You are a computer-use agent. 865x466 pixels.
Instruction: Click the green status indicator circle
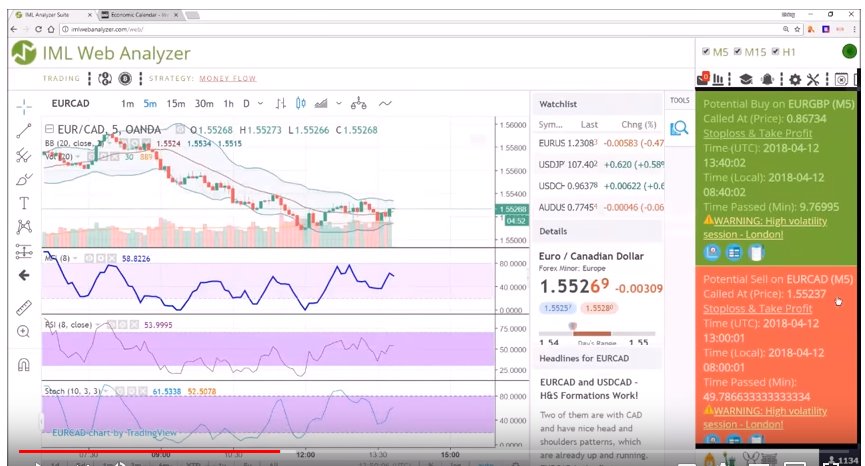coord(849,51)
